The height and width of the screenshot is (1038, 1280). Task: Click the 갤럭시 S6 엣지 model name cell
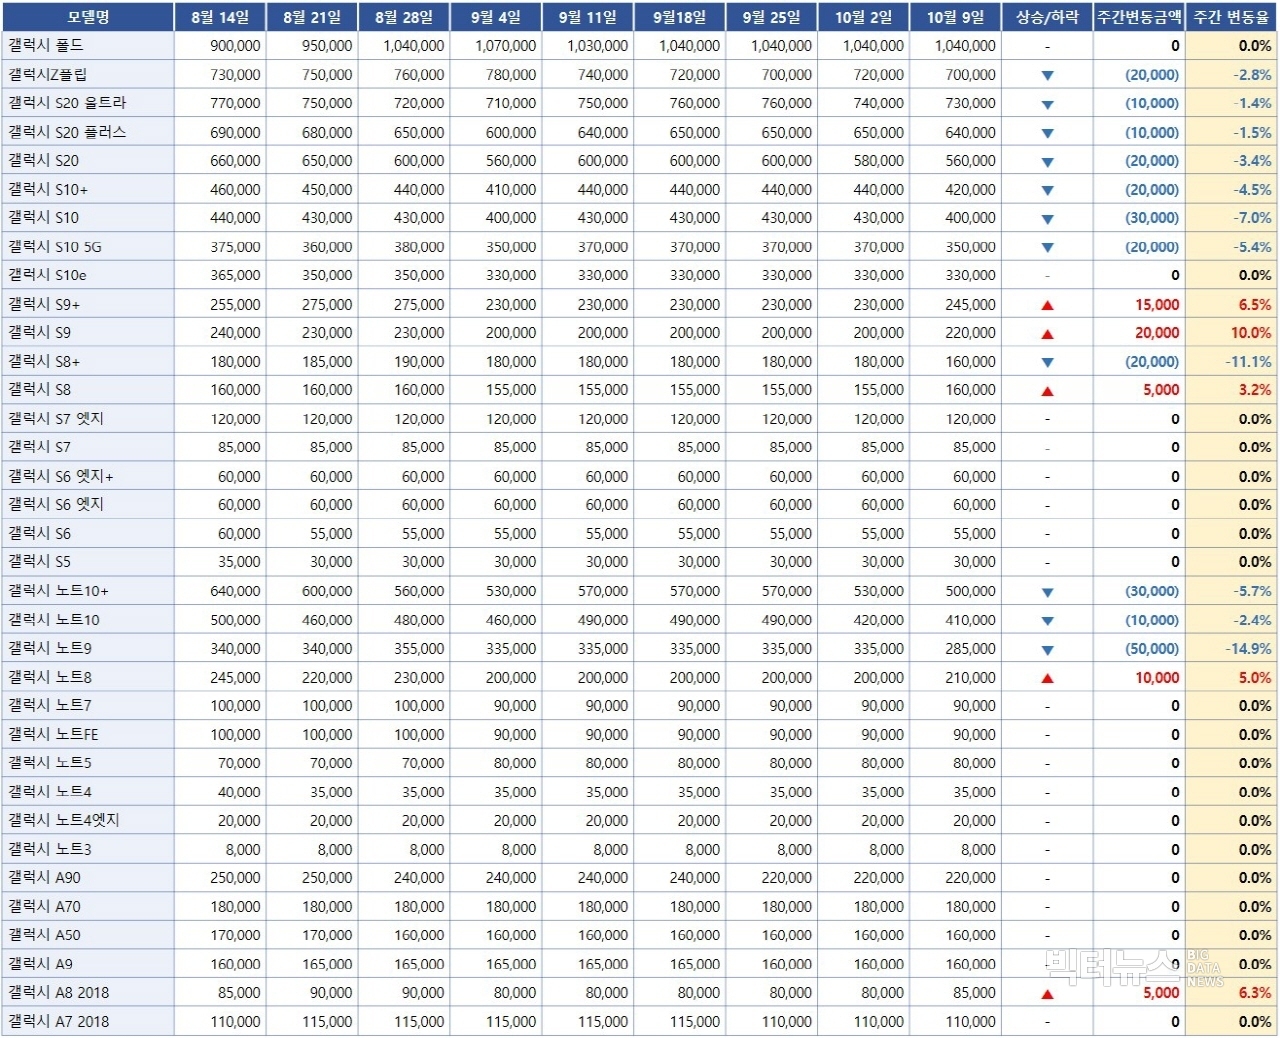click(88, 505)
